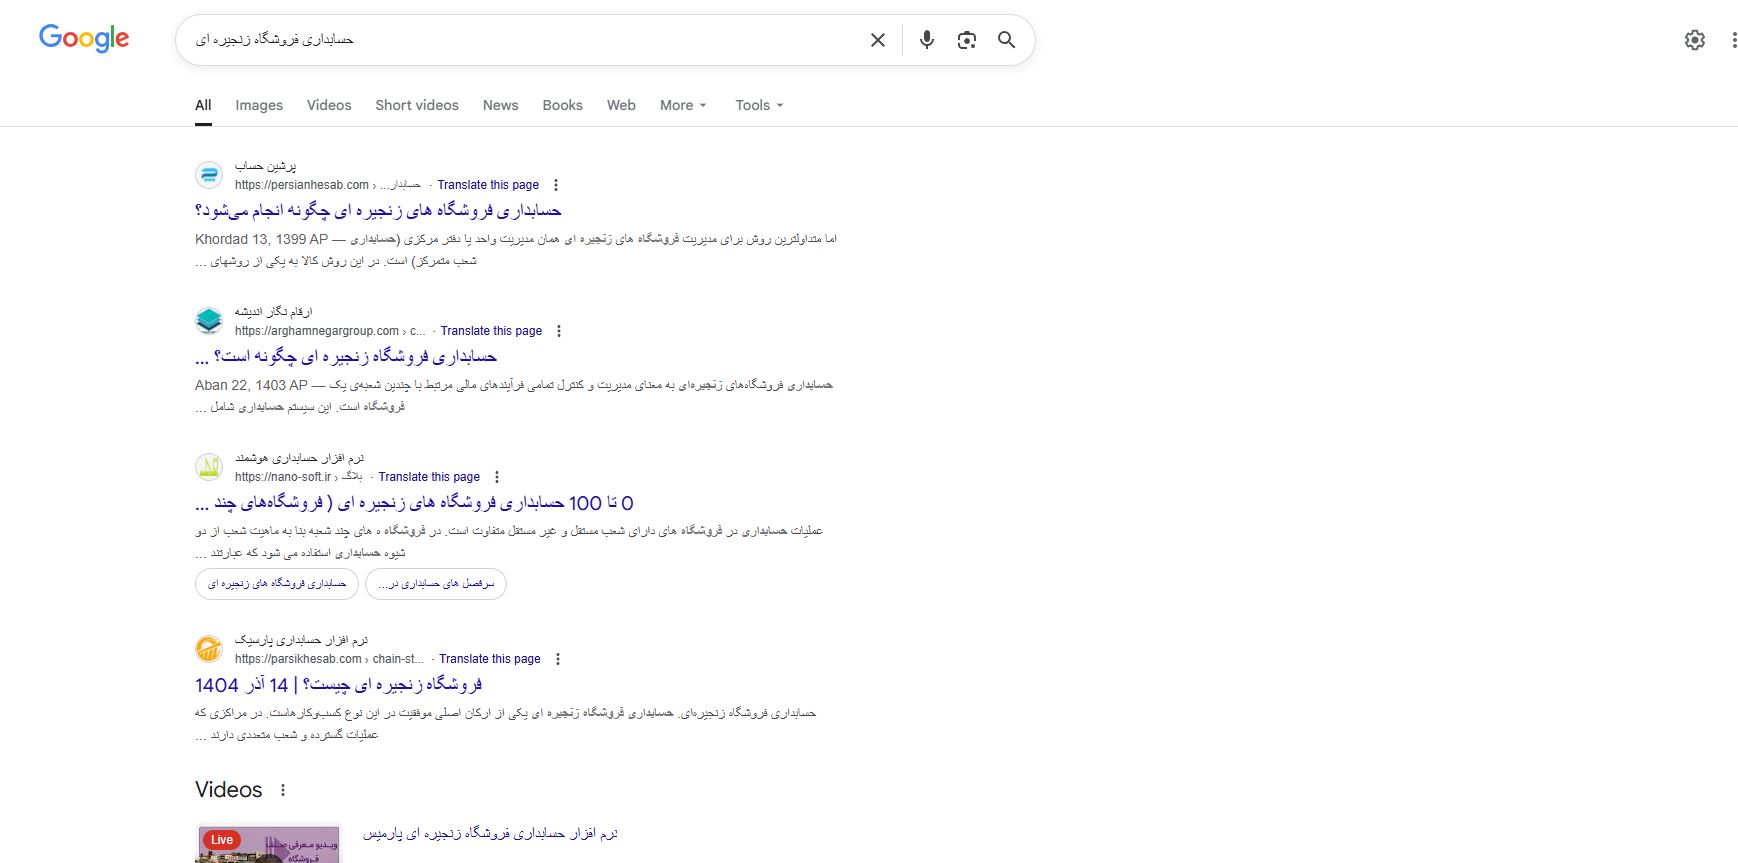This screenshot has height=863, width=1738.
Task: Expand the Tools dropdown
Action: (x=759, y=105)
